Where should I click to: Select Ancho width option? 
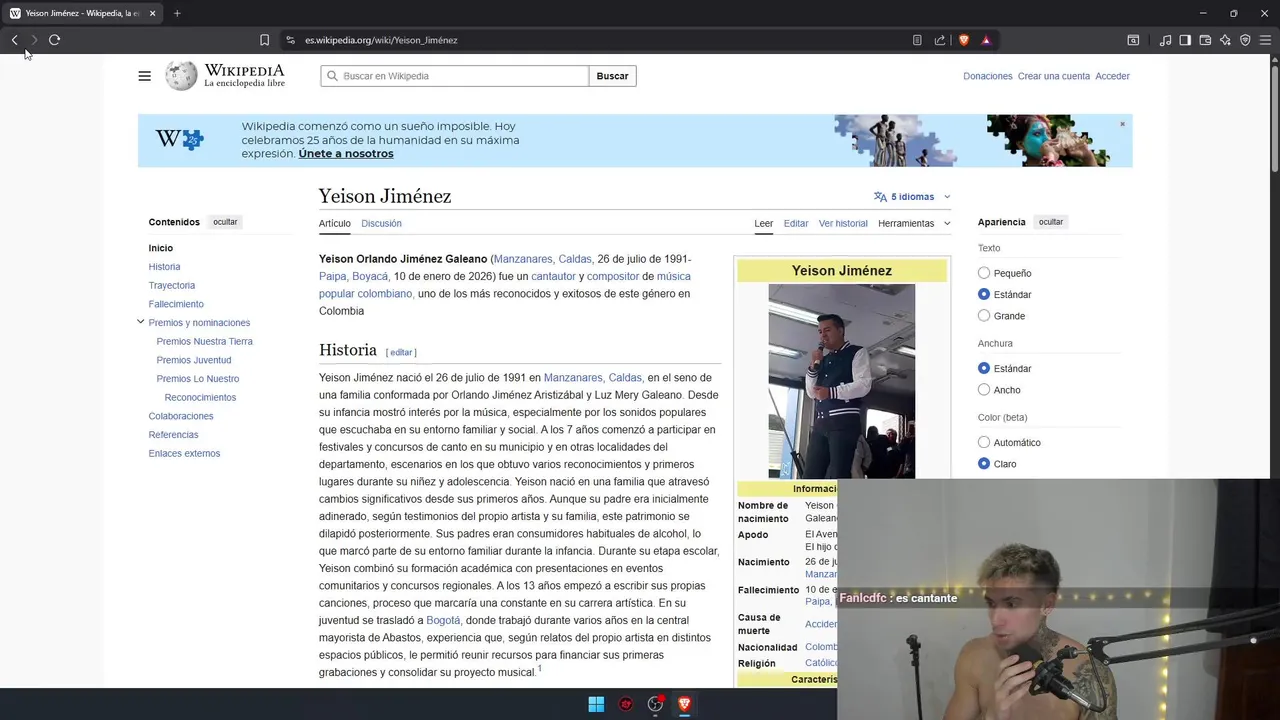tap(984, 390)
